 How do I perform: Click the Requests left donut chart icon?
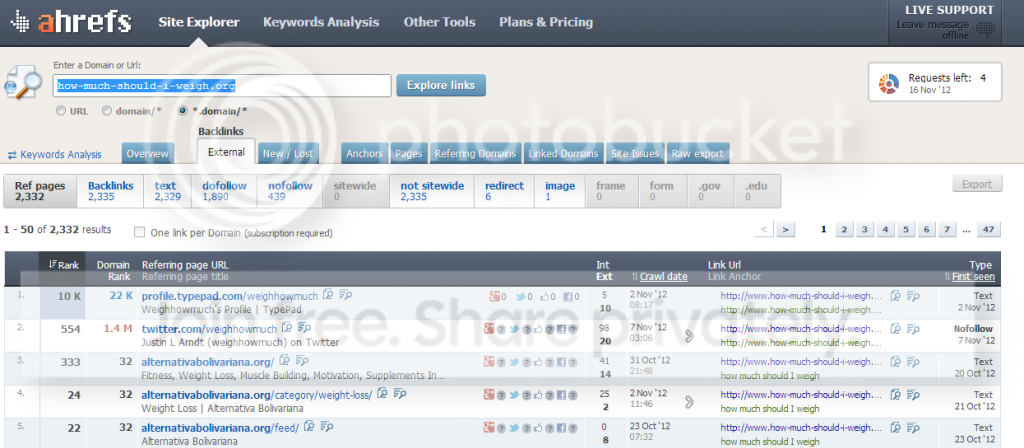(x=889, y=83)
